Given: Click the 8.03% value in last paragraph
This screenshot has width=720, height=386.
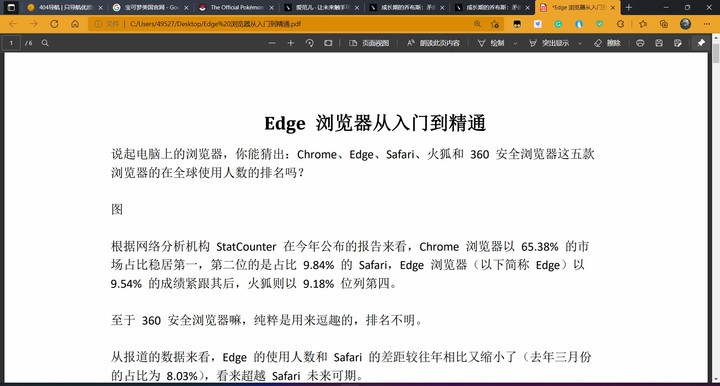Looking at the screenshot, I should point(181,376).
